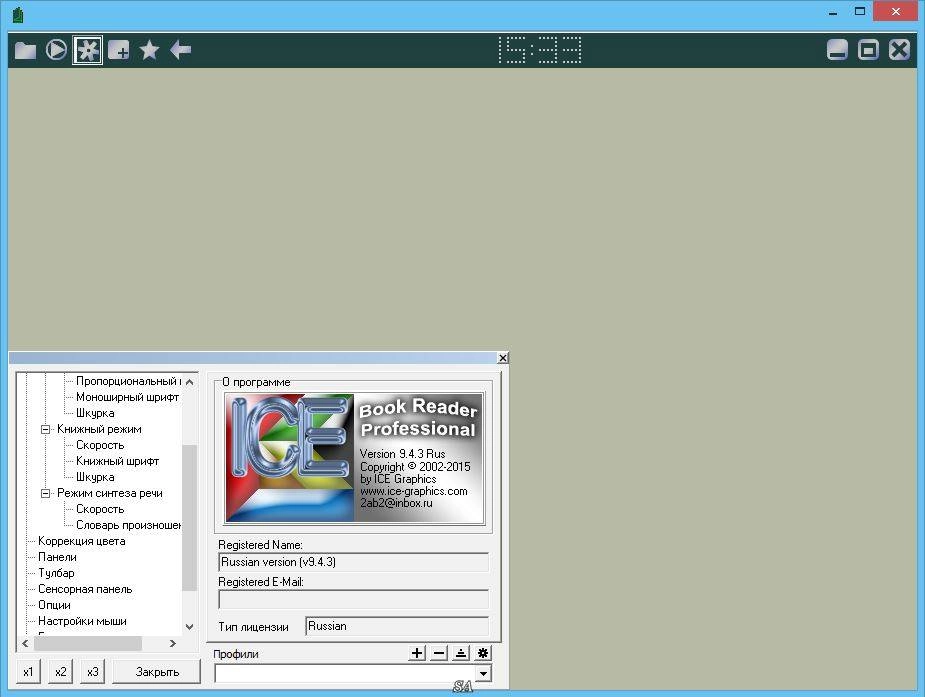Image resolution: width=925 pixels, height=697 pixels.
Task: Open a book with the folder icon
Action: click(25, 50)
